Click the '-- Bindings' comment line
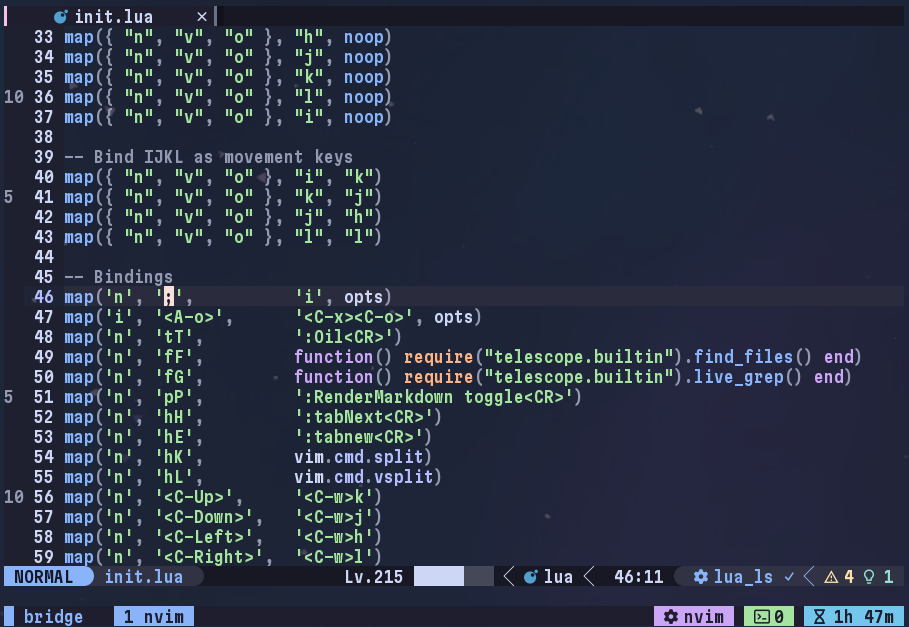 pos(118,277)
